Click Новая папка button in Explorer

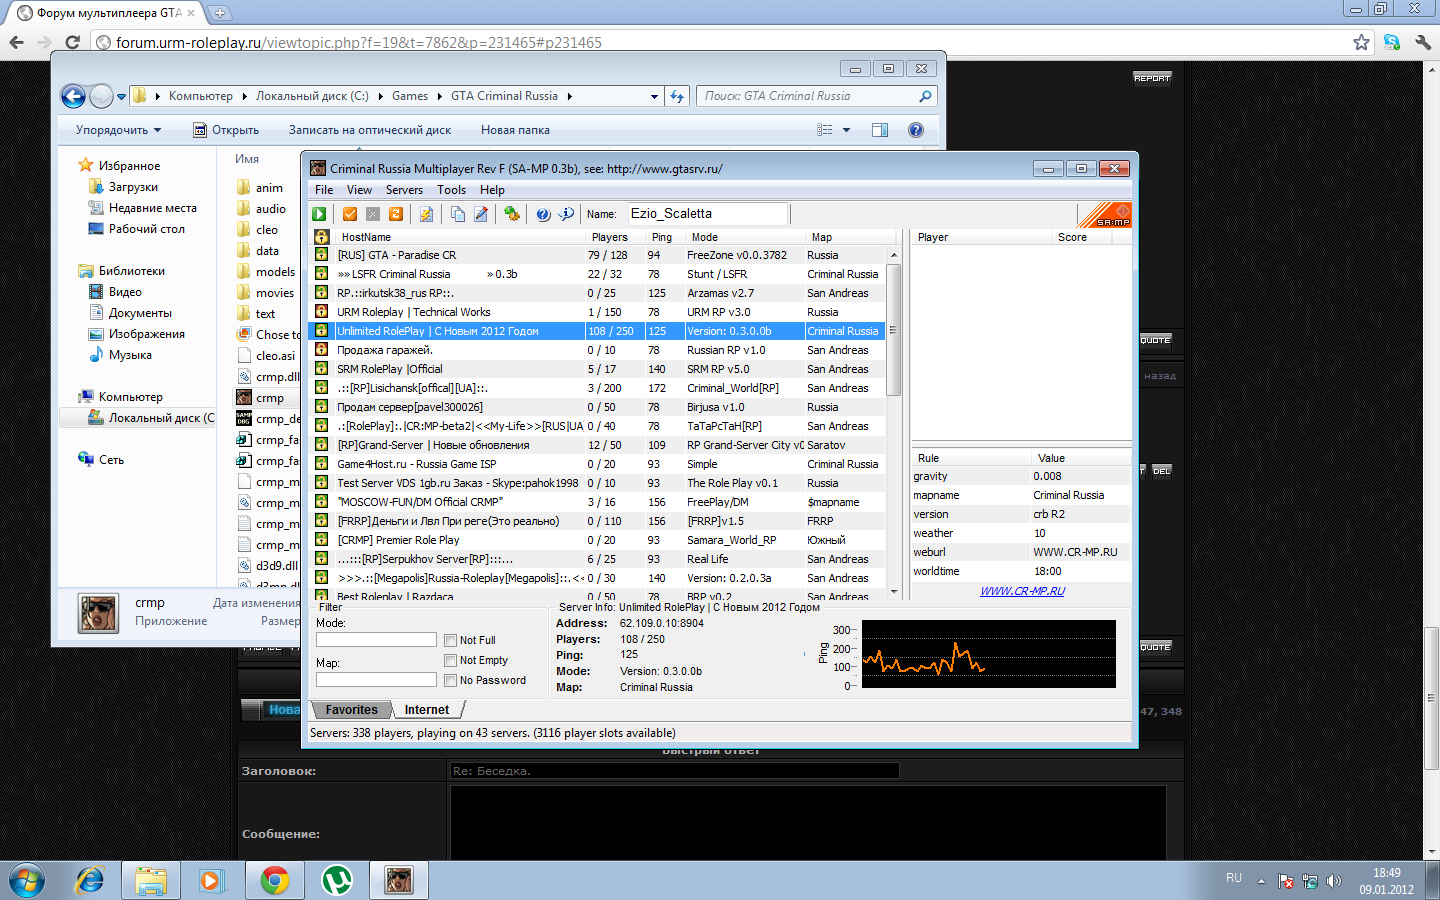pos(515,130)
